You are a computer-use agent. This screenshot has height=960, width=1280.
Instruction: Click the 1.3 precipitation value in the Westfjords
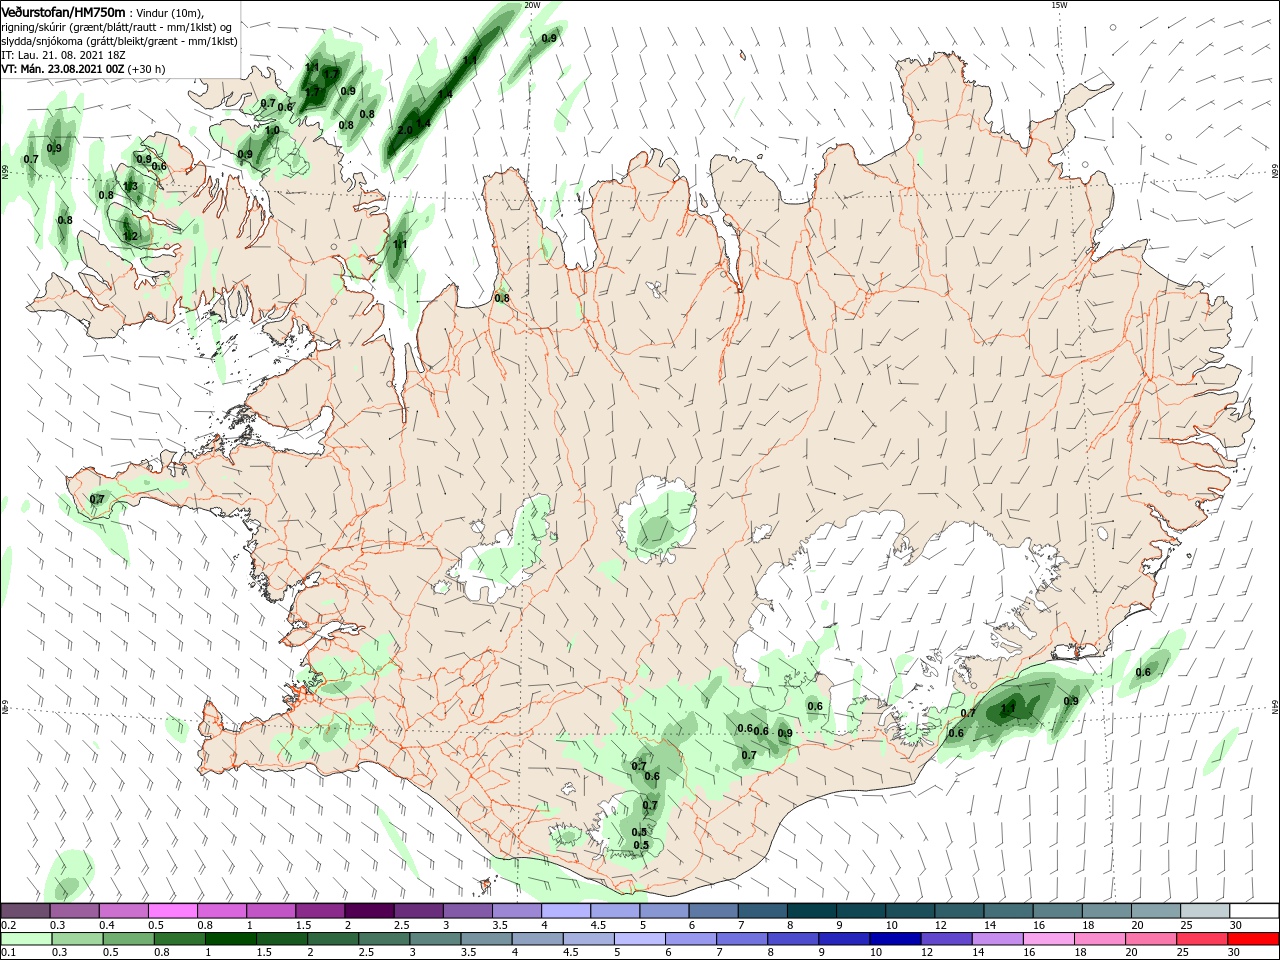click(130, 186)
